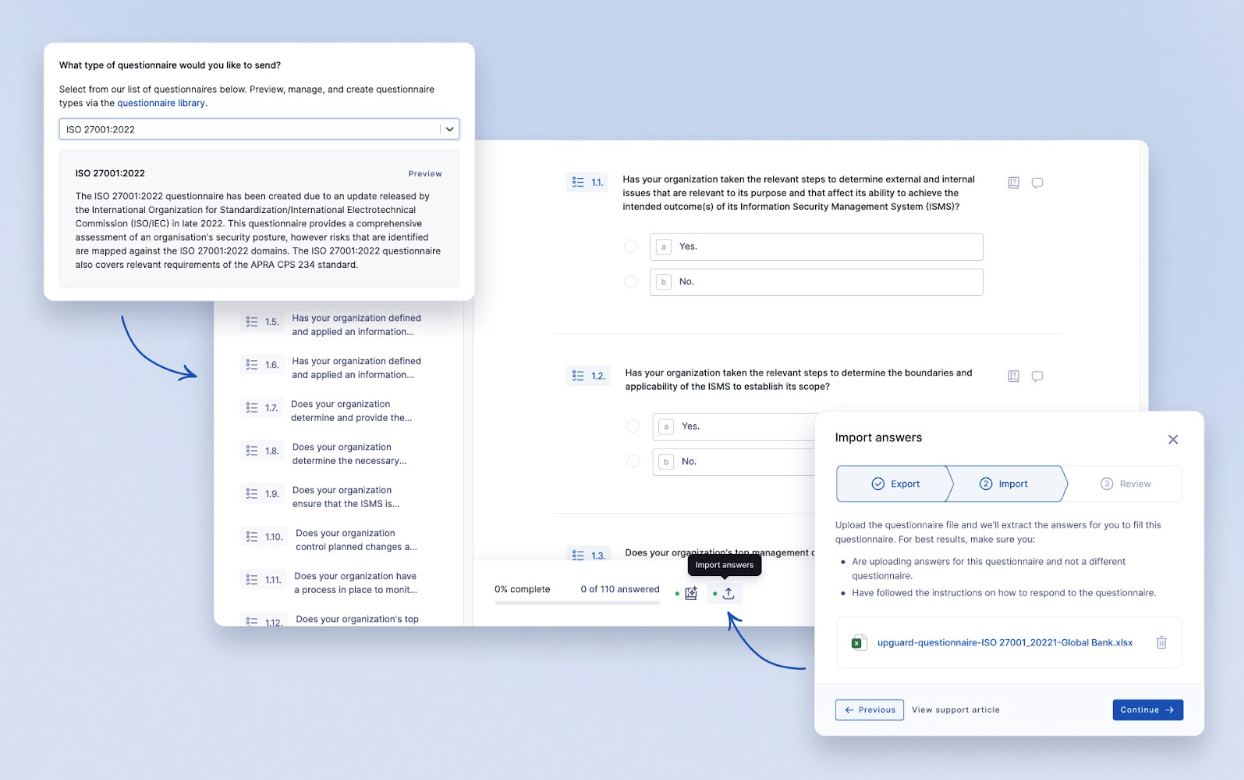Screen dimensions: 1244x780
Task: Open comment bubble icon for question 1.1
Action: (1037, 183)
